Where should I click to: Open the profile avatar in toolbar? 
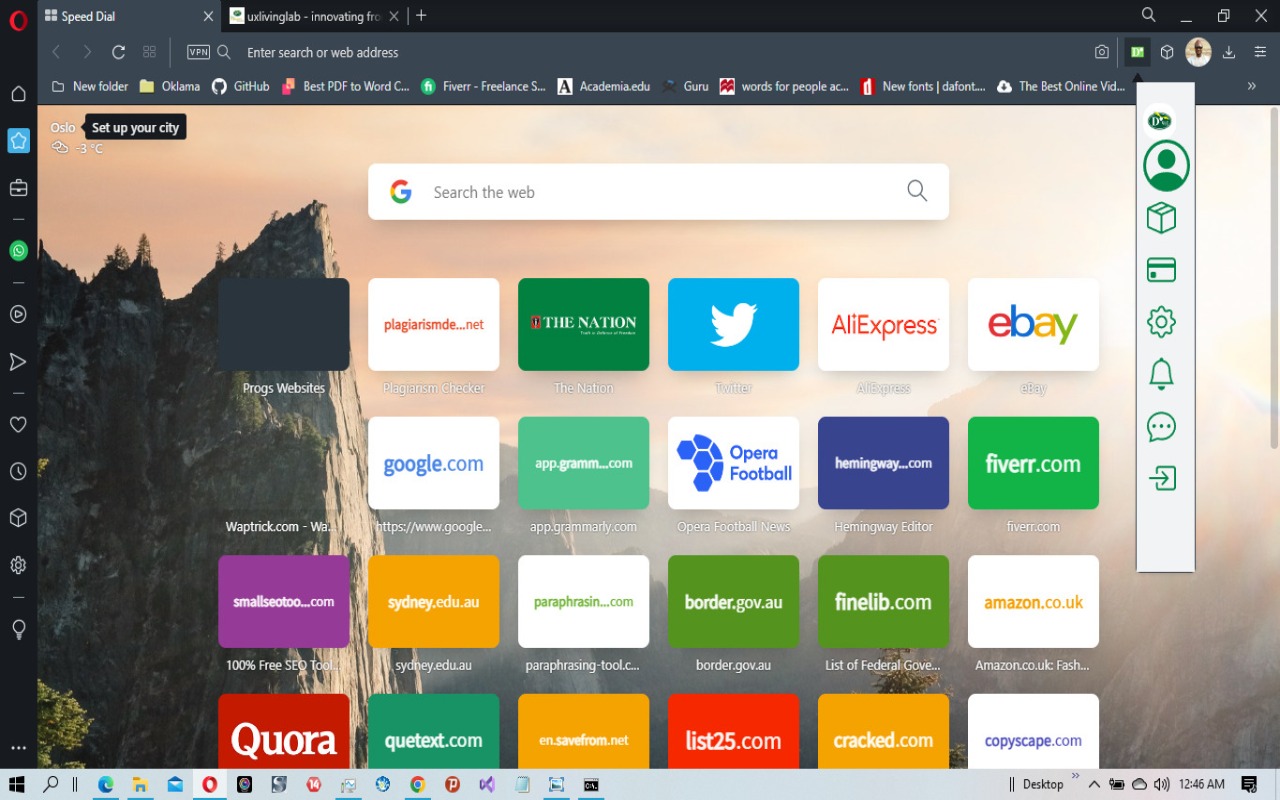(1198, 52)
